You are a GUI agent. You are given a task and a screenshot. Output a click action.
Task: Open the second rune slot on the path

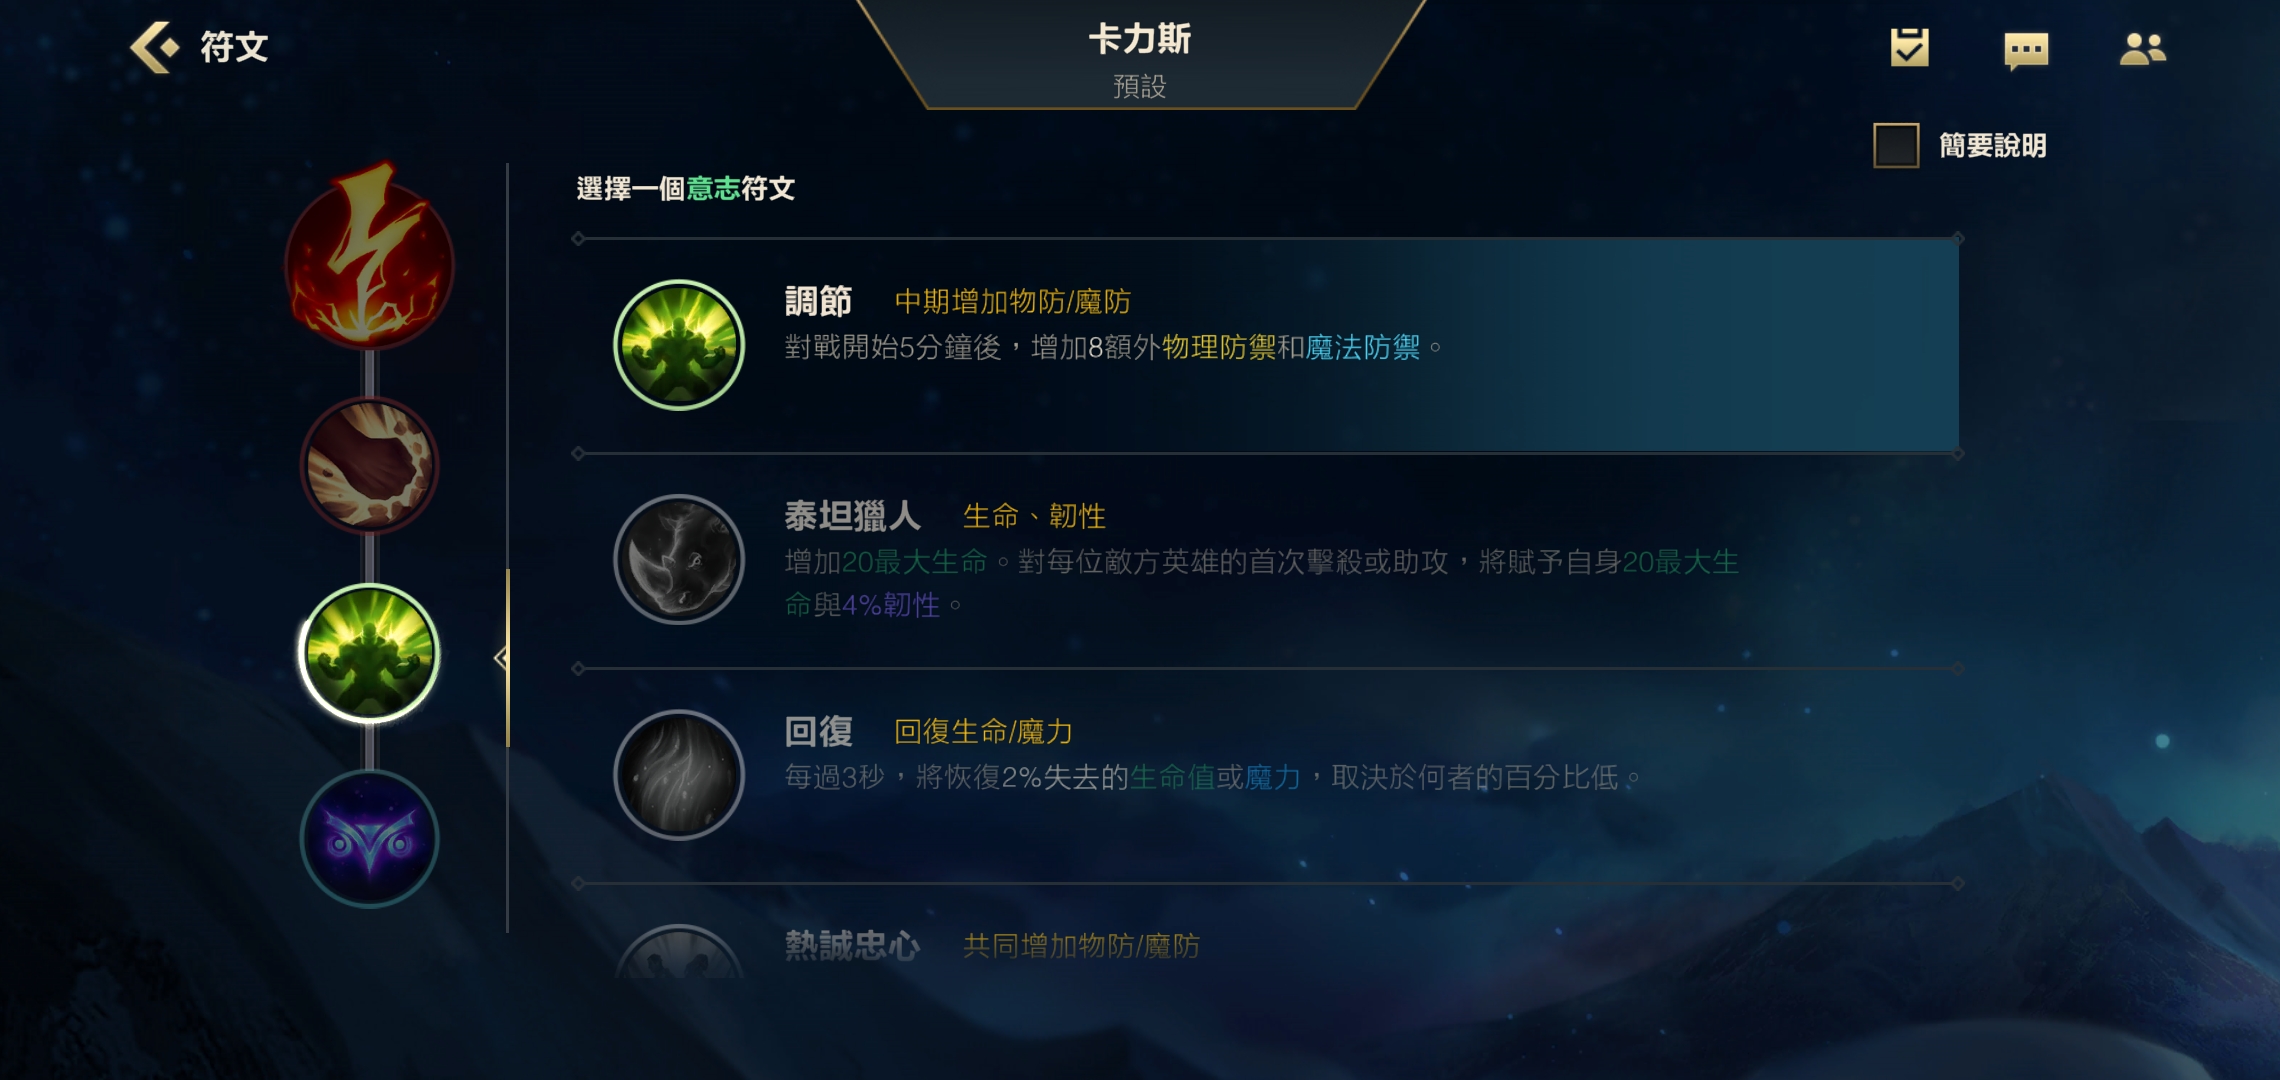(369, 465)
